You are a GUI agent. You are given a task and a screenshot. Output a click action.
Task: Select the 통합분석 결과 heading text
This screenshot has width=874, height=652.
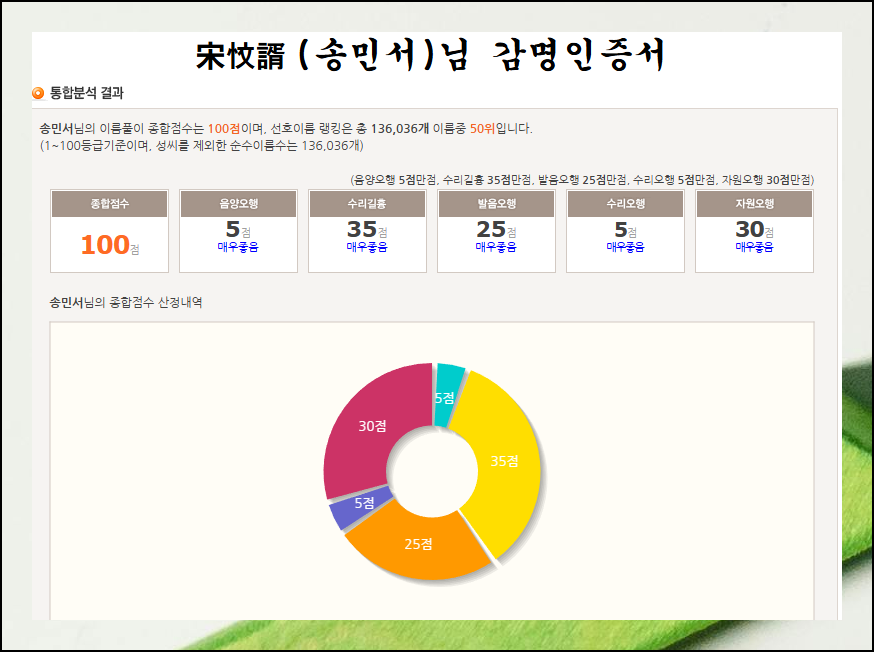pos(86,93)
